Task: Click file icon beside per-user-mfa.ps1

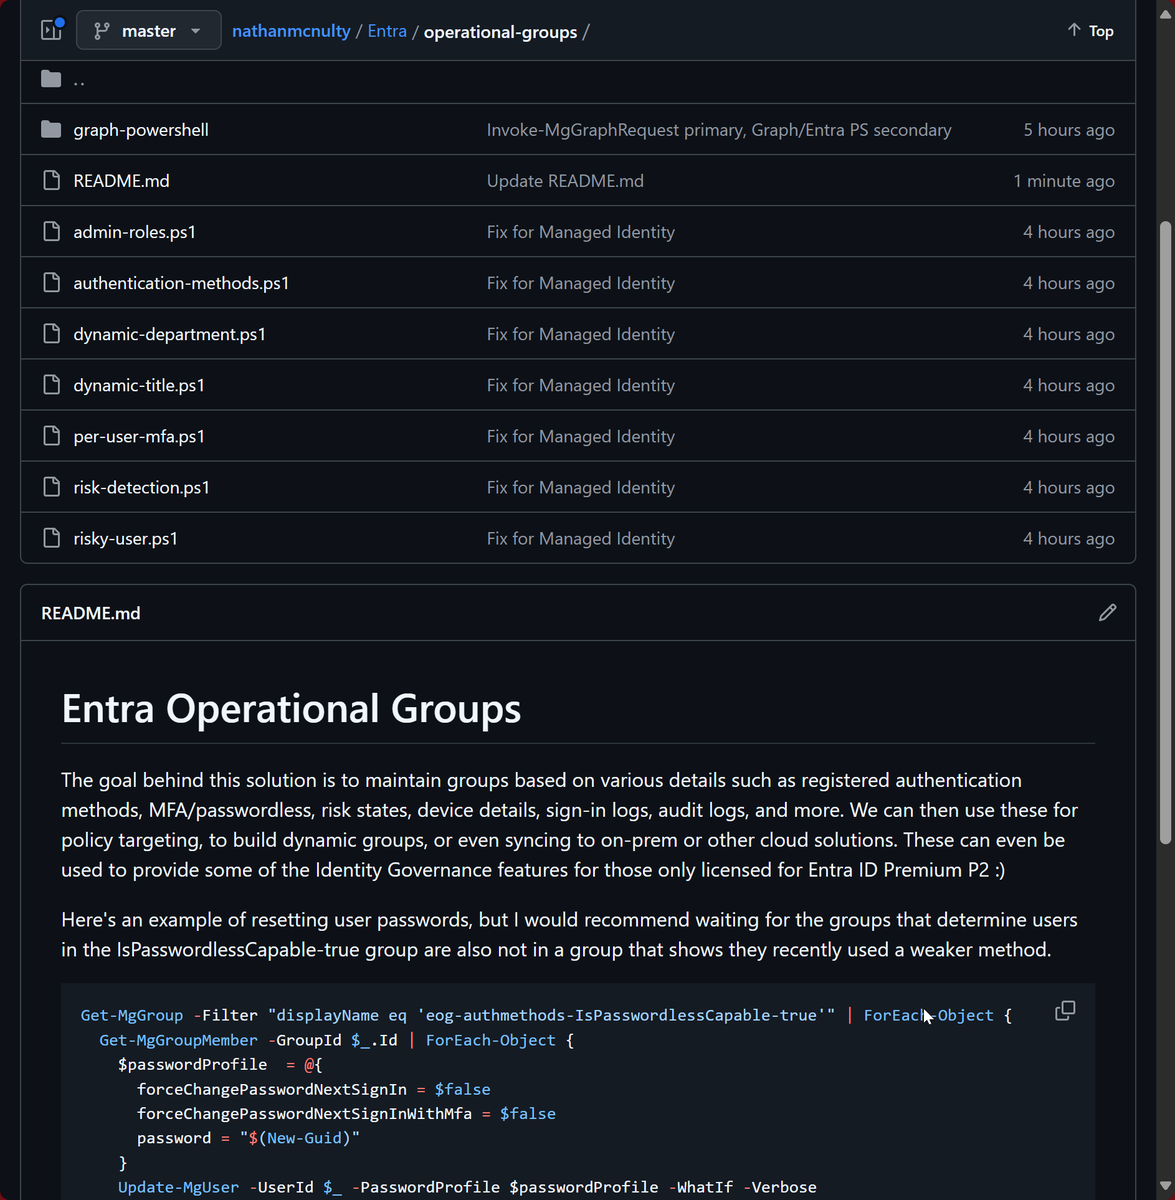Action: click(x=51, y=435)
